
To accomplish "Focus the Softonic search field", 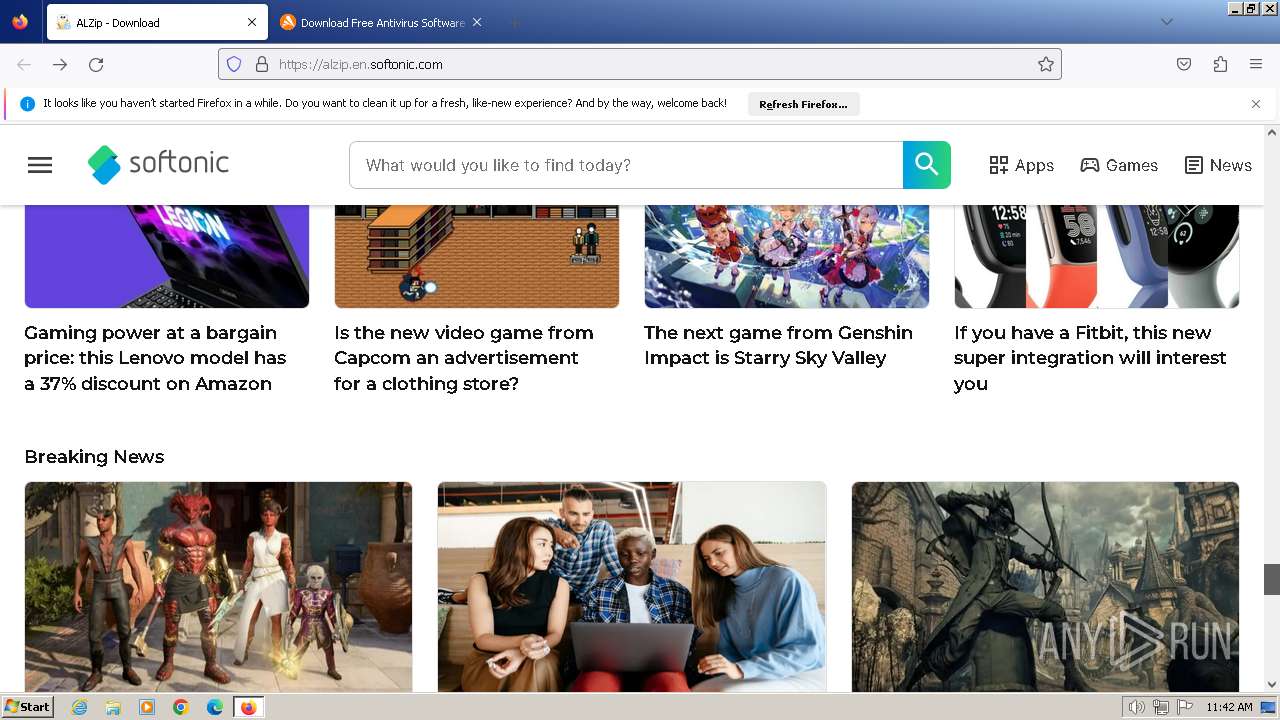I will (626, 165).
